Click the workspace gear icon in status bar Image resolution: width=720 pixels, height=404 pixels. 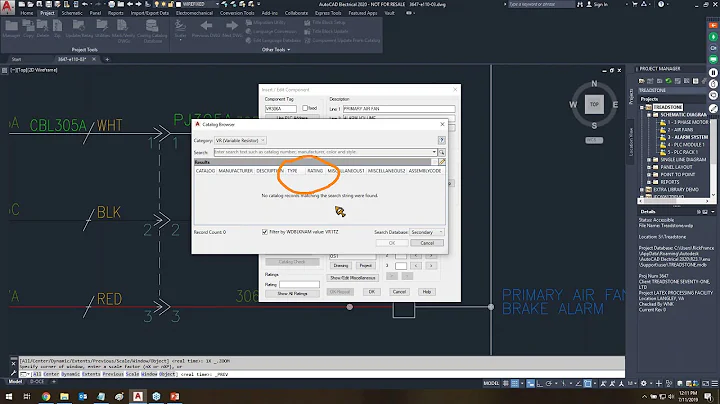644,383
